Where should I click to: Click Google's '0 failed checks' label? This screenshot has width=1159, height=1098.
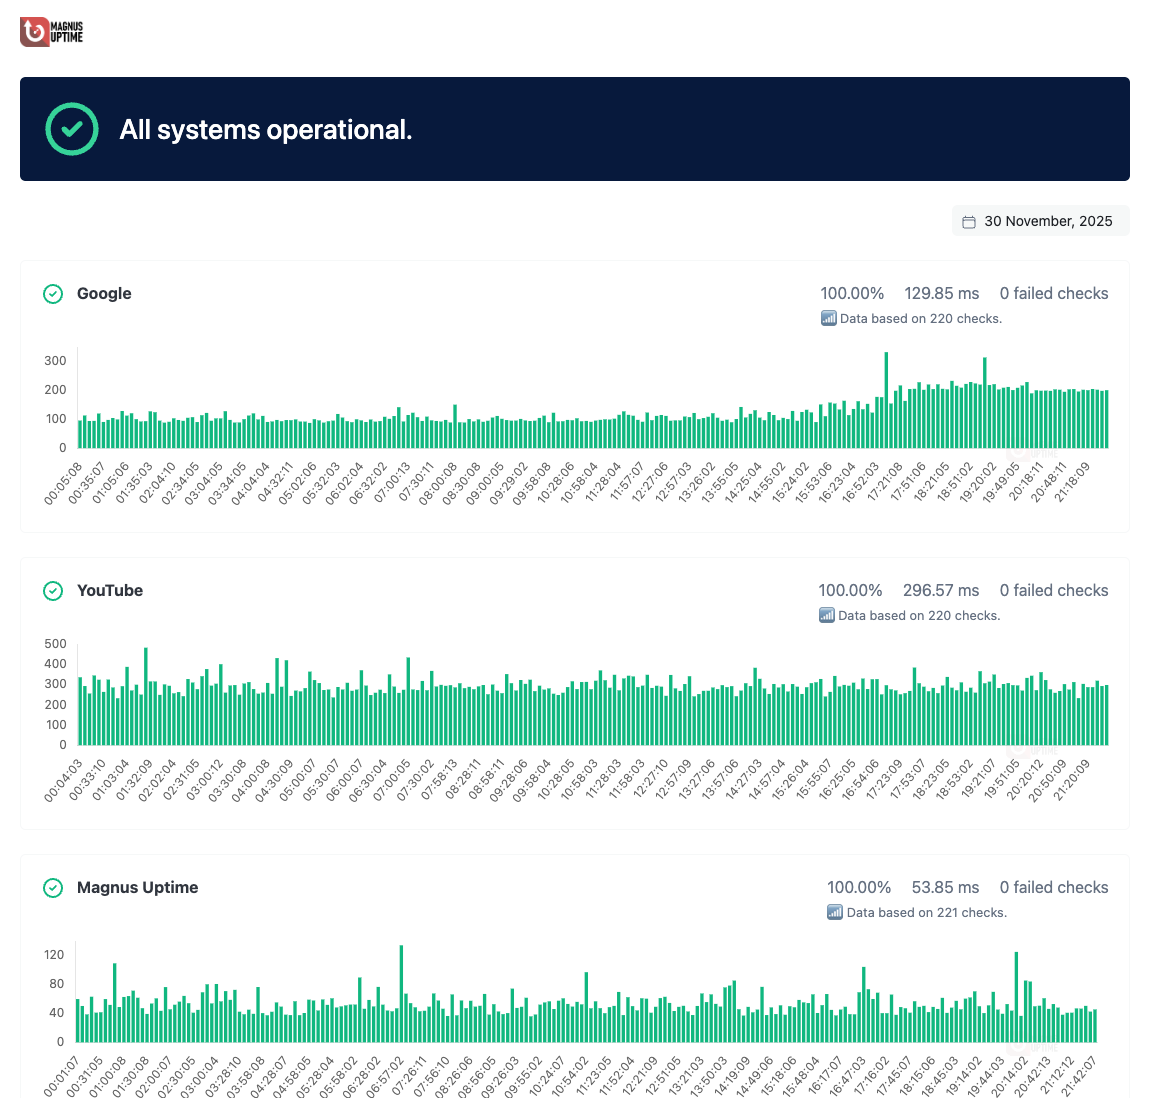[1053, 294]
